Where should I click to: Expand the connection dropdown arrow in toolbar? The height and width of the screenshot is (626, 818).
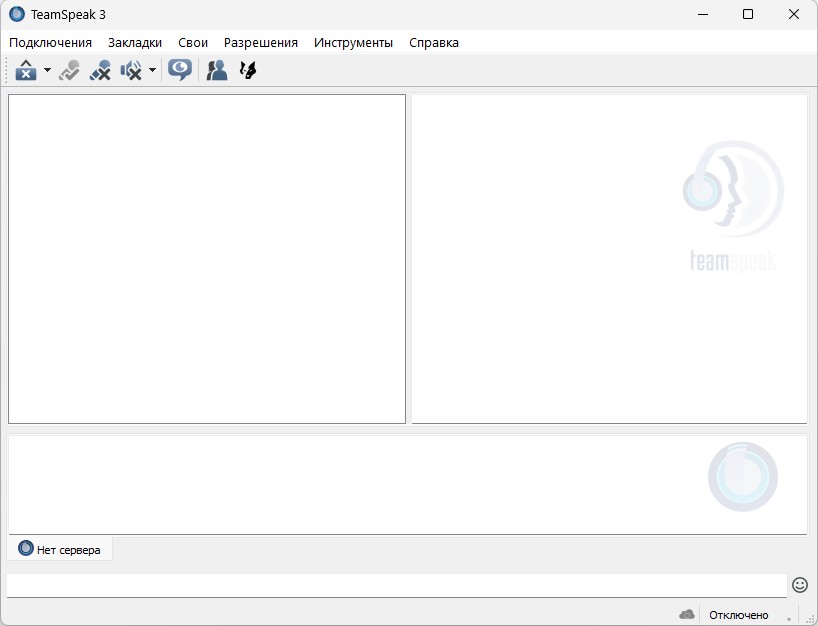coord(47,70)
